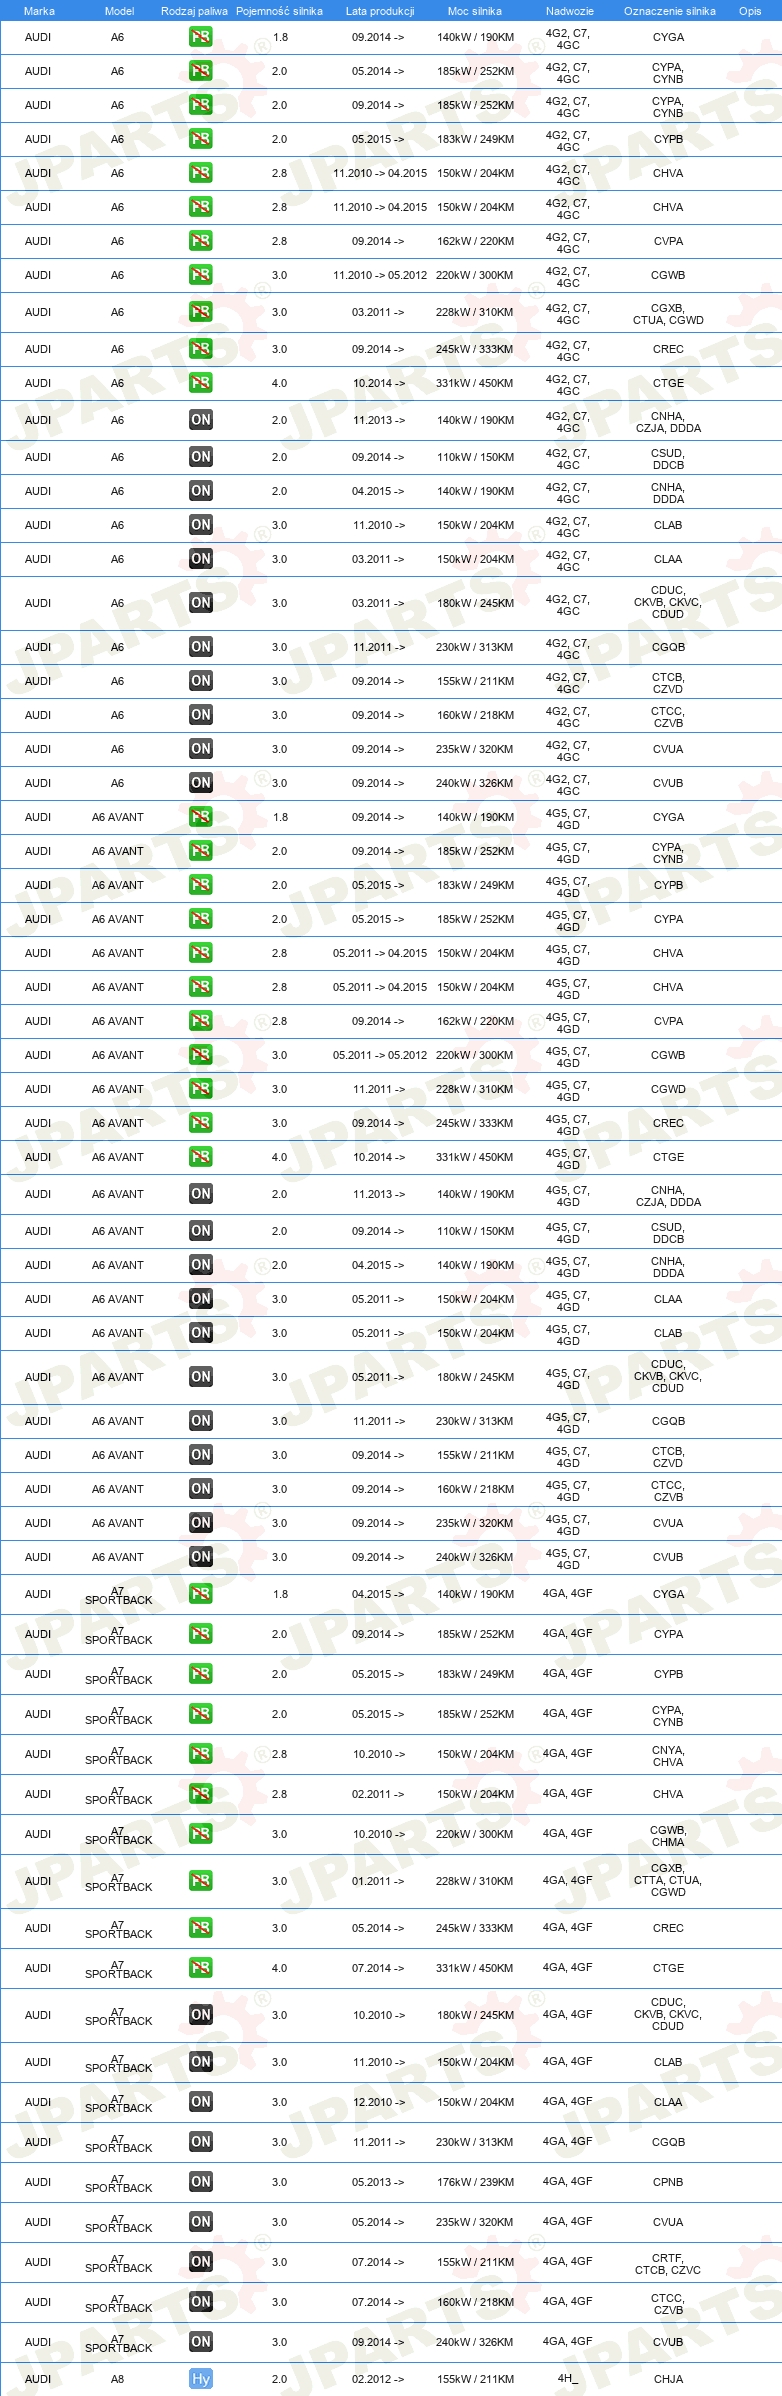The height and width of the screenshot is (2396, 782).
Task: Select 4GA, 4GF body in A7 CPNB row
Action: [568, 2181]
